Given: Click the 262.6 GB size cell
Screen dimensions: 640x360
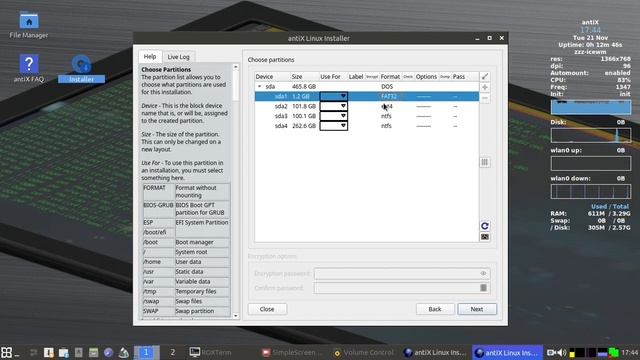Looking at the screenshot, I should tap(304, 126).
